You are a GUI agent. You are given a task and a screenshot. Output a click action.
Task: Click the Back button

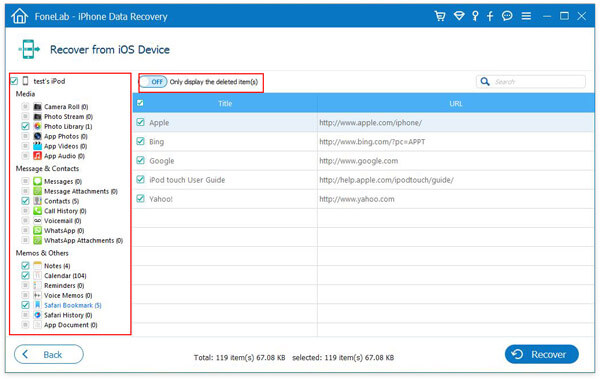pos(49,354)
